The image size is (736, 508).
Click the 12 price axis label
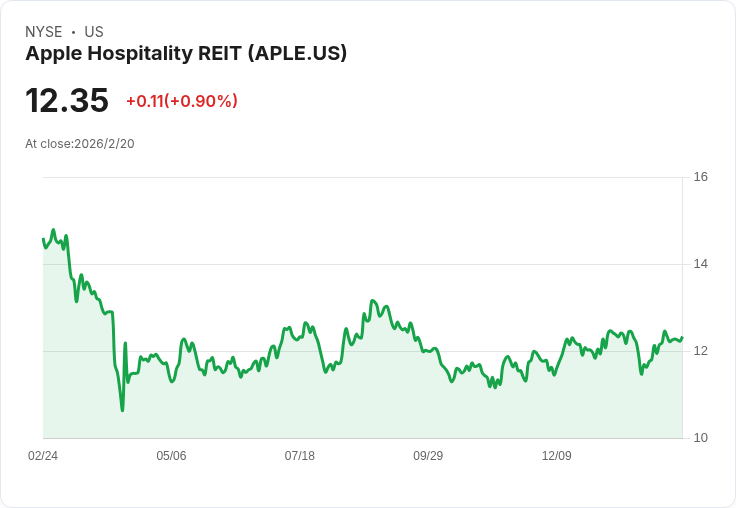(700, 351)
